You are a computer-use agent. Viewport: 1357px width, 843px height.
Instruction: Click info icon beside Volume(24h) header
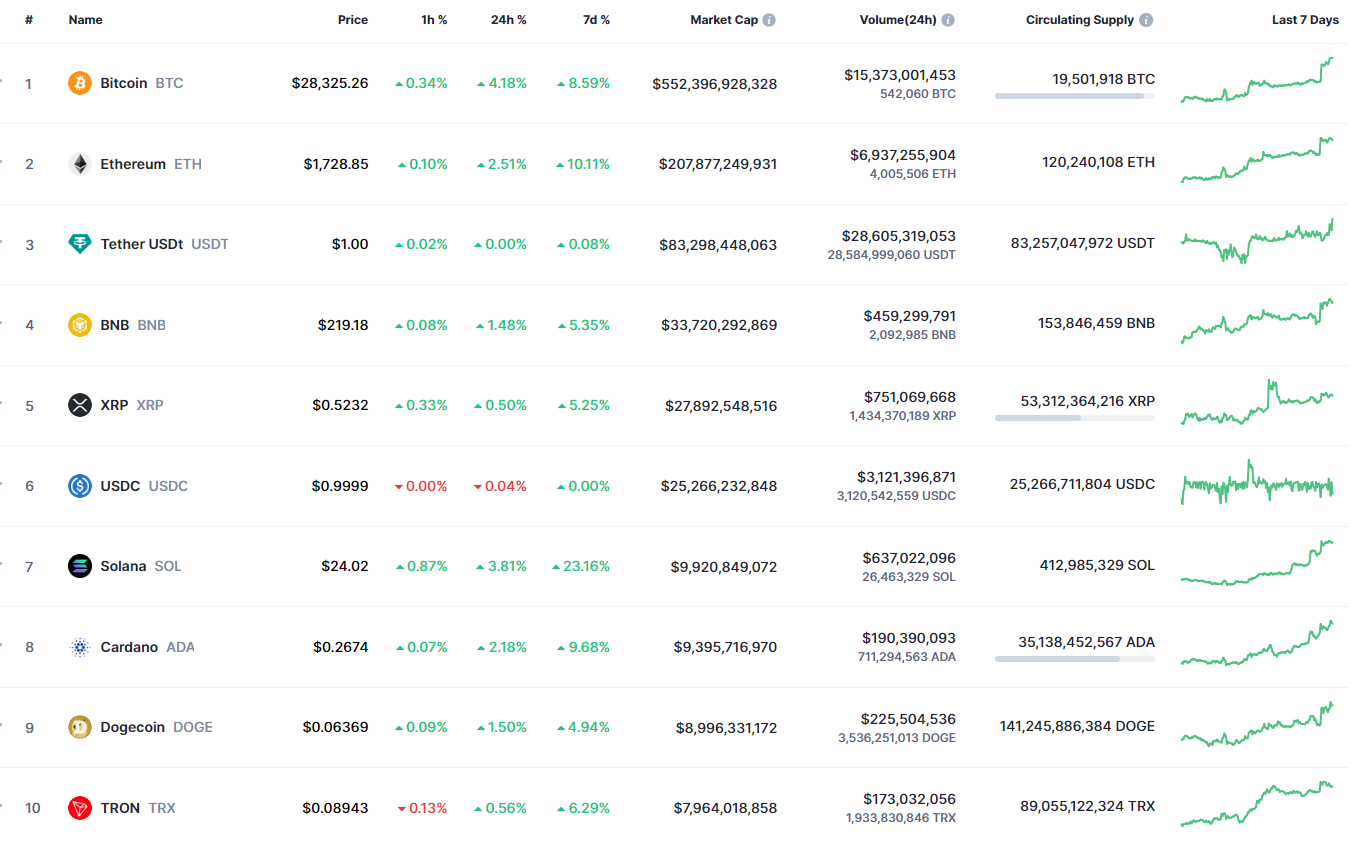tap(948, 20)
